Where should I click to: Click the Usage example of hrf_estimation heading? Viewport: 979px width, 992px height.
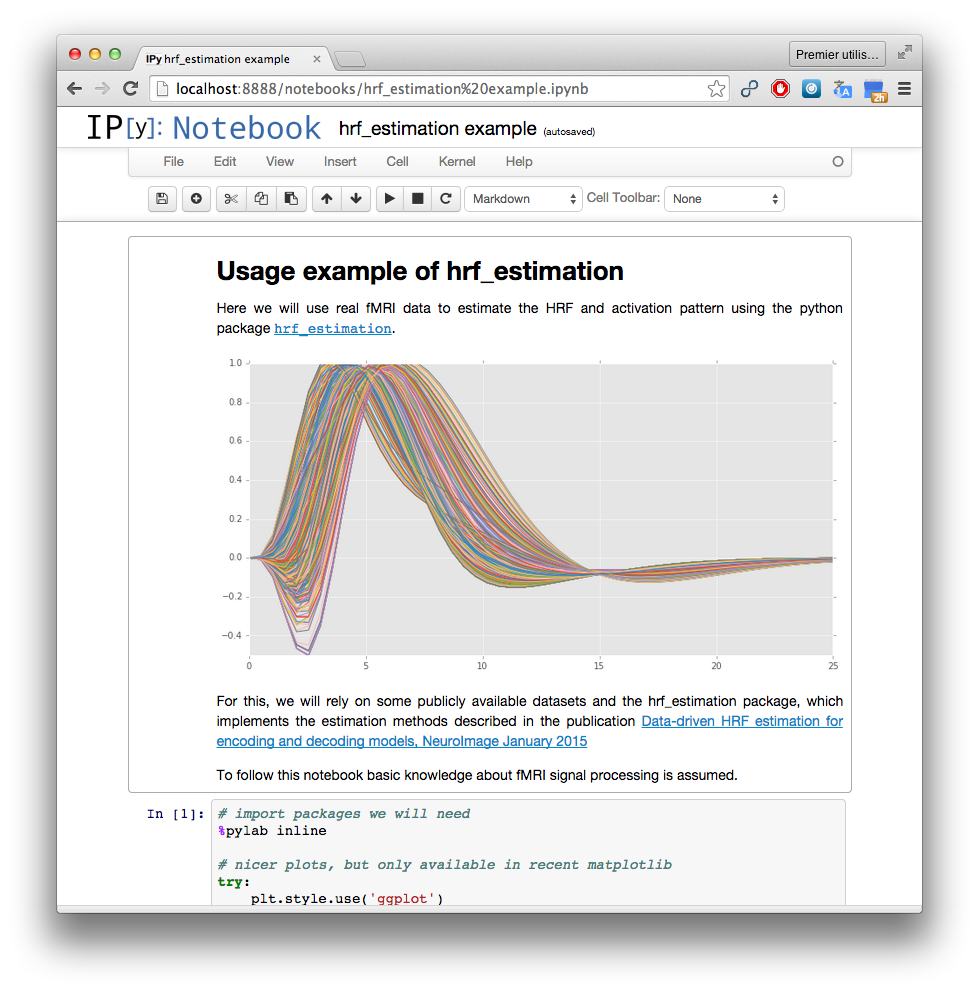pyautogui.click(x=420, y=271)
